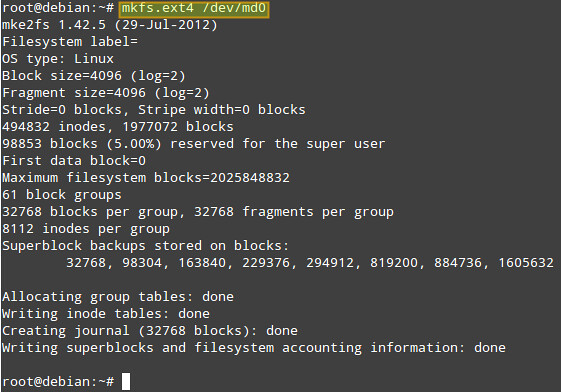Click the highlighted mkfs.ext4 /dev/md0 command
Image resolution: width=561 pixels, height=392 pixels.
pos(194,9)
